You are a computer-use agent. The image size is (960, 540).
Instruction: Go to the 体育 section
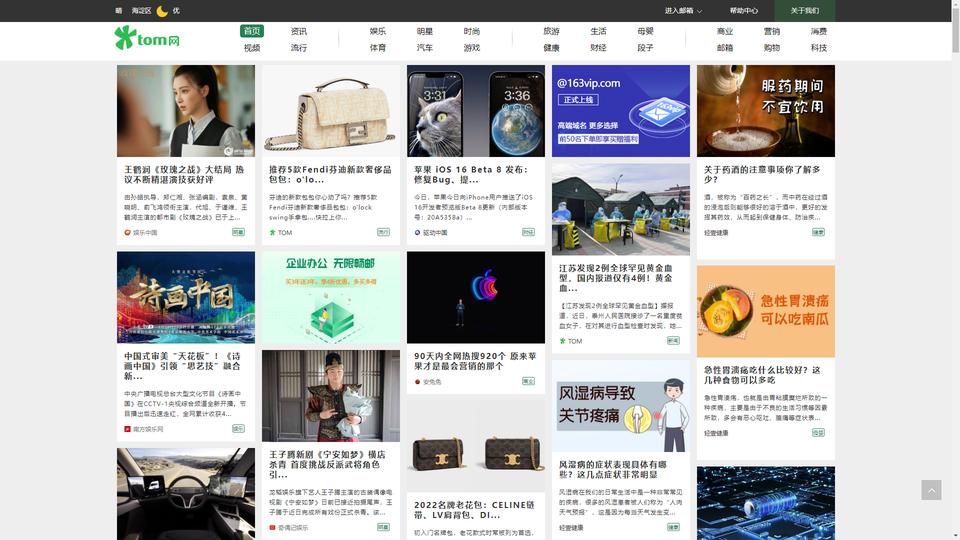(x=378, y=48)
